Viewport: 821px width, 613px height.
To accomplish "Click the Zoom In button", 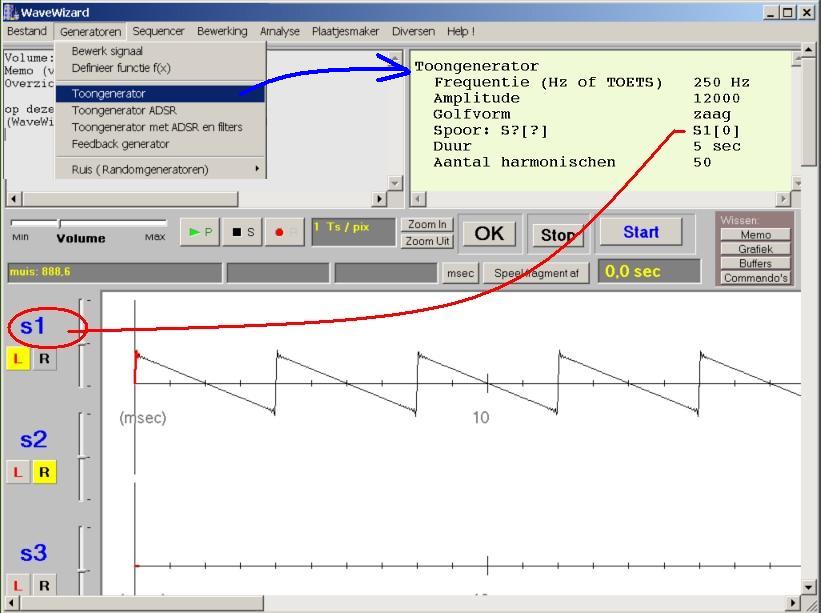I will coord(427,224).
